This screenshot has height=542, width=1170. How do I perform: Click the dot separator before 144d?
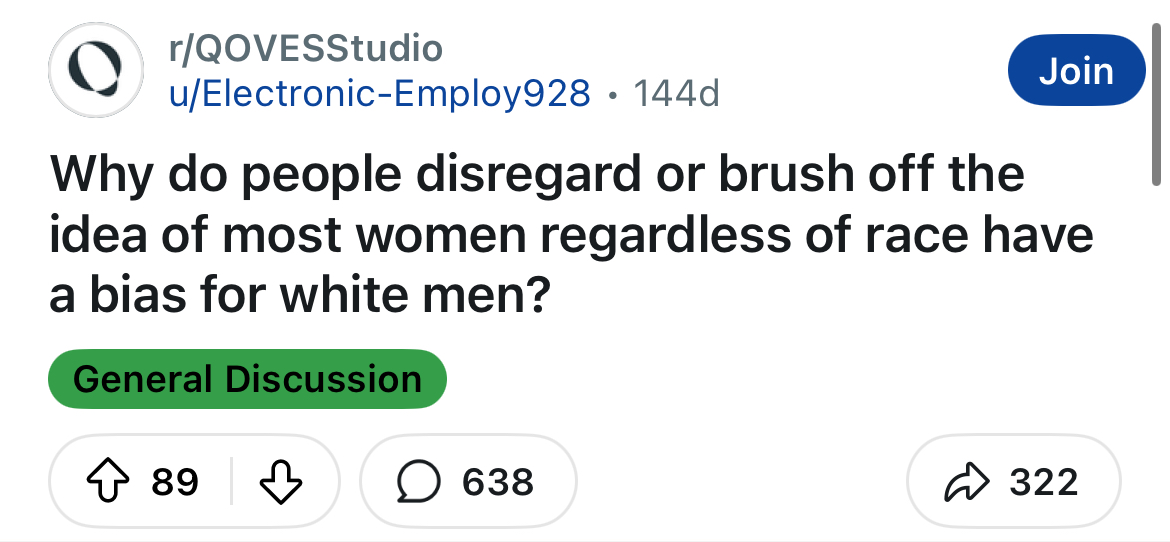coord(613,95)
